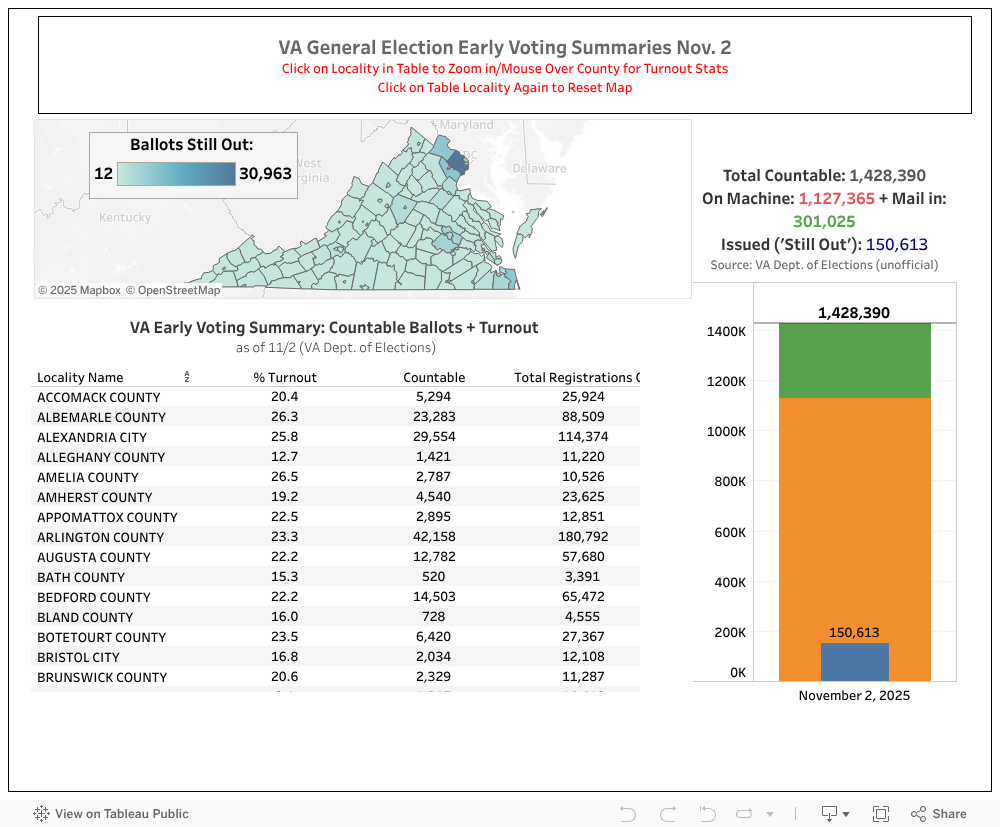This screenshot has width=1000, height=827.
Task: Open the replay speed dropdown arrow
Action: (768, 814)
